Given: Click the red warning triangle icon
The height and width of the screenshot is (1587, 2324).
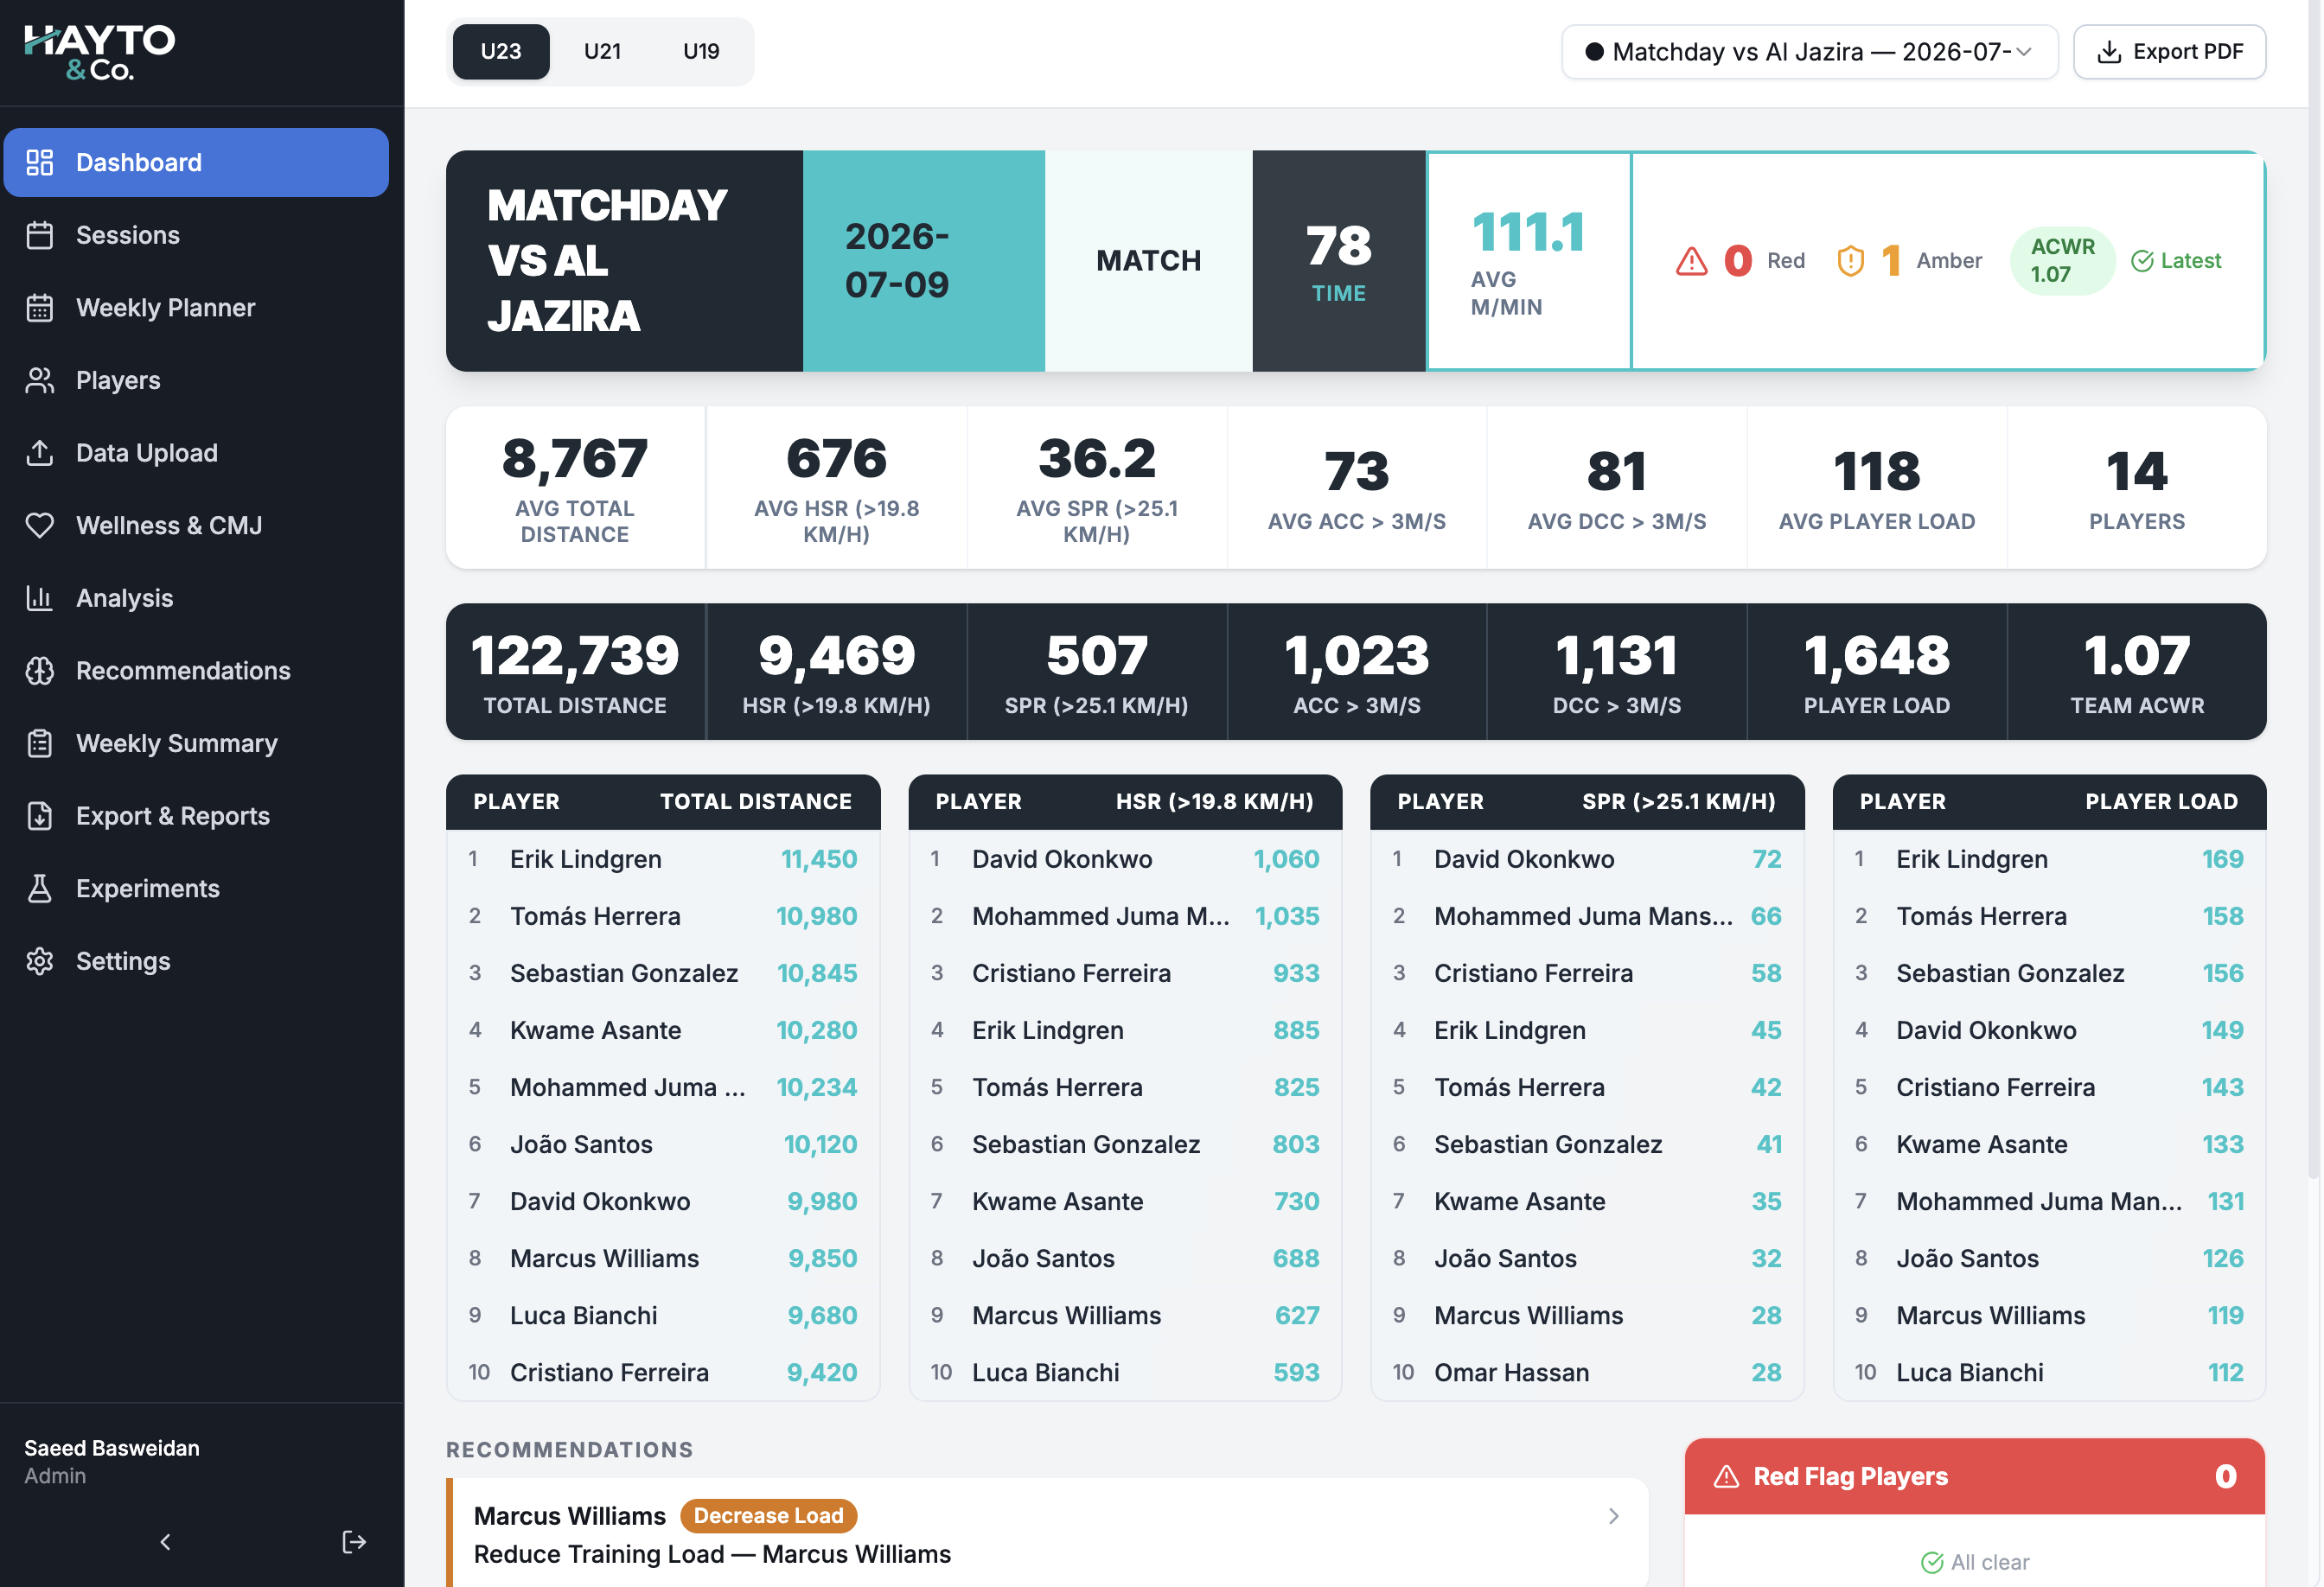Looking at the screenshot, I should (1691, 261).
